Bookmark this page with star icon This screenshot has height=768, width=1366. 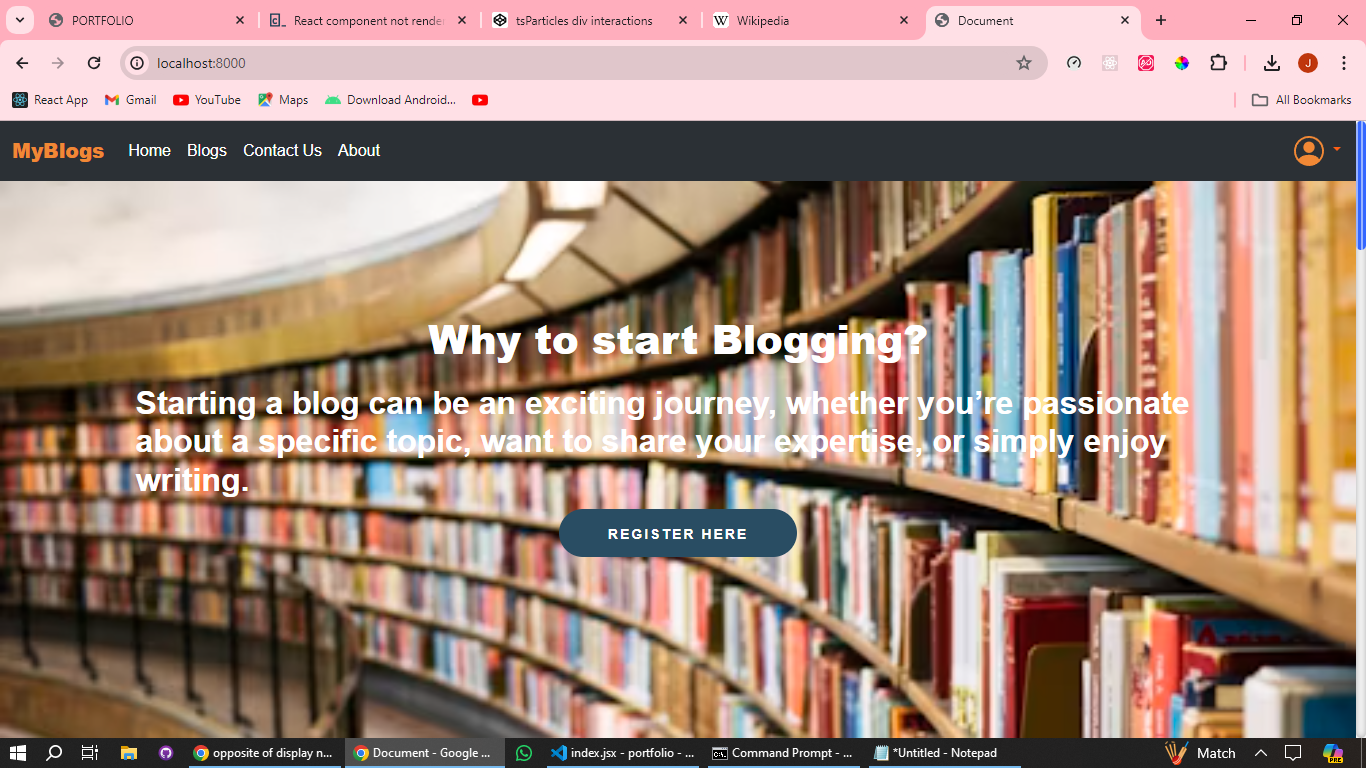[1023, 63]
